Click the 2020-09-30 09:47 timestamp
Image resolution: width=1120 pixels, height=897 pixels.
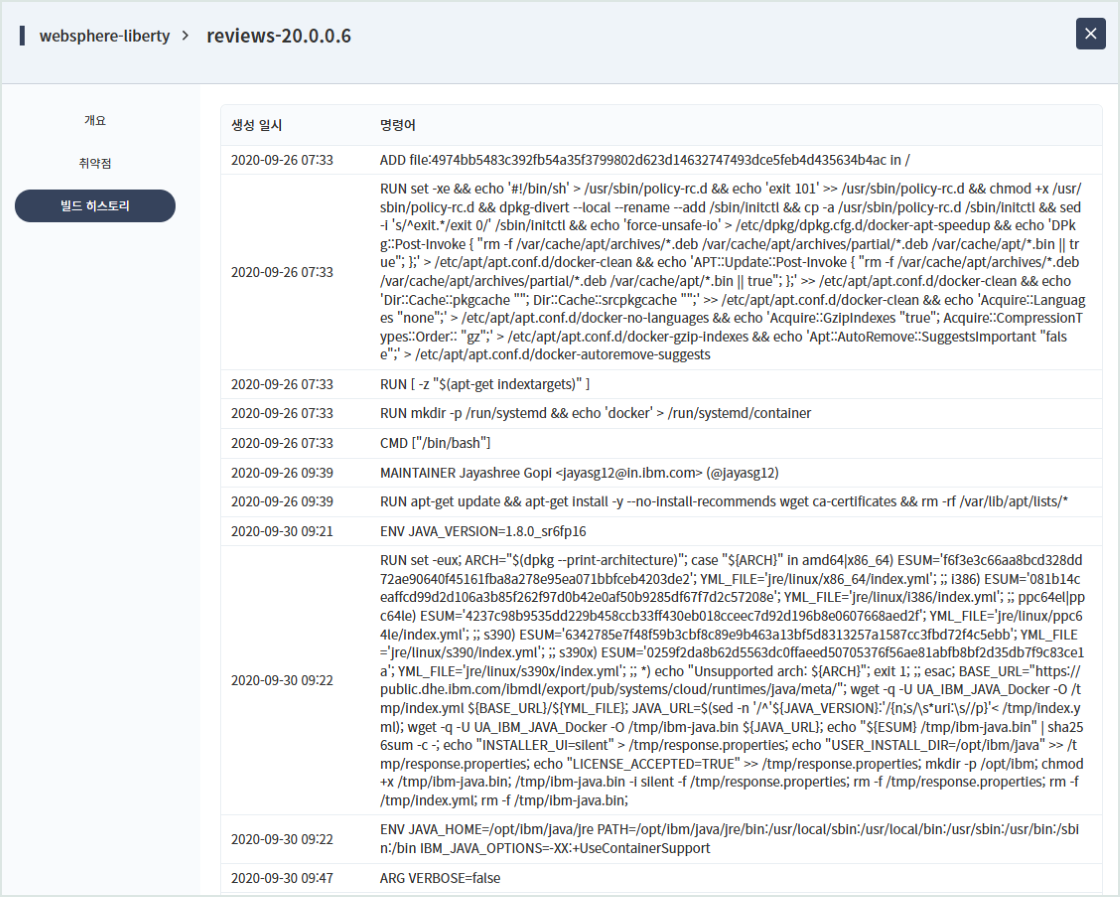click(282, 878)
